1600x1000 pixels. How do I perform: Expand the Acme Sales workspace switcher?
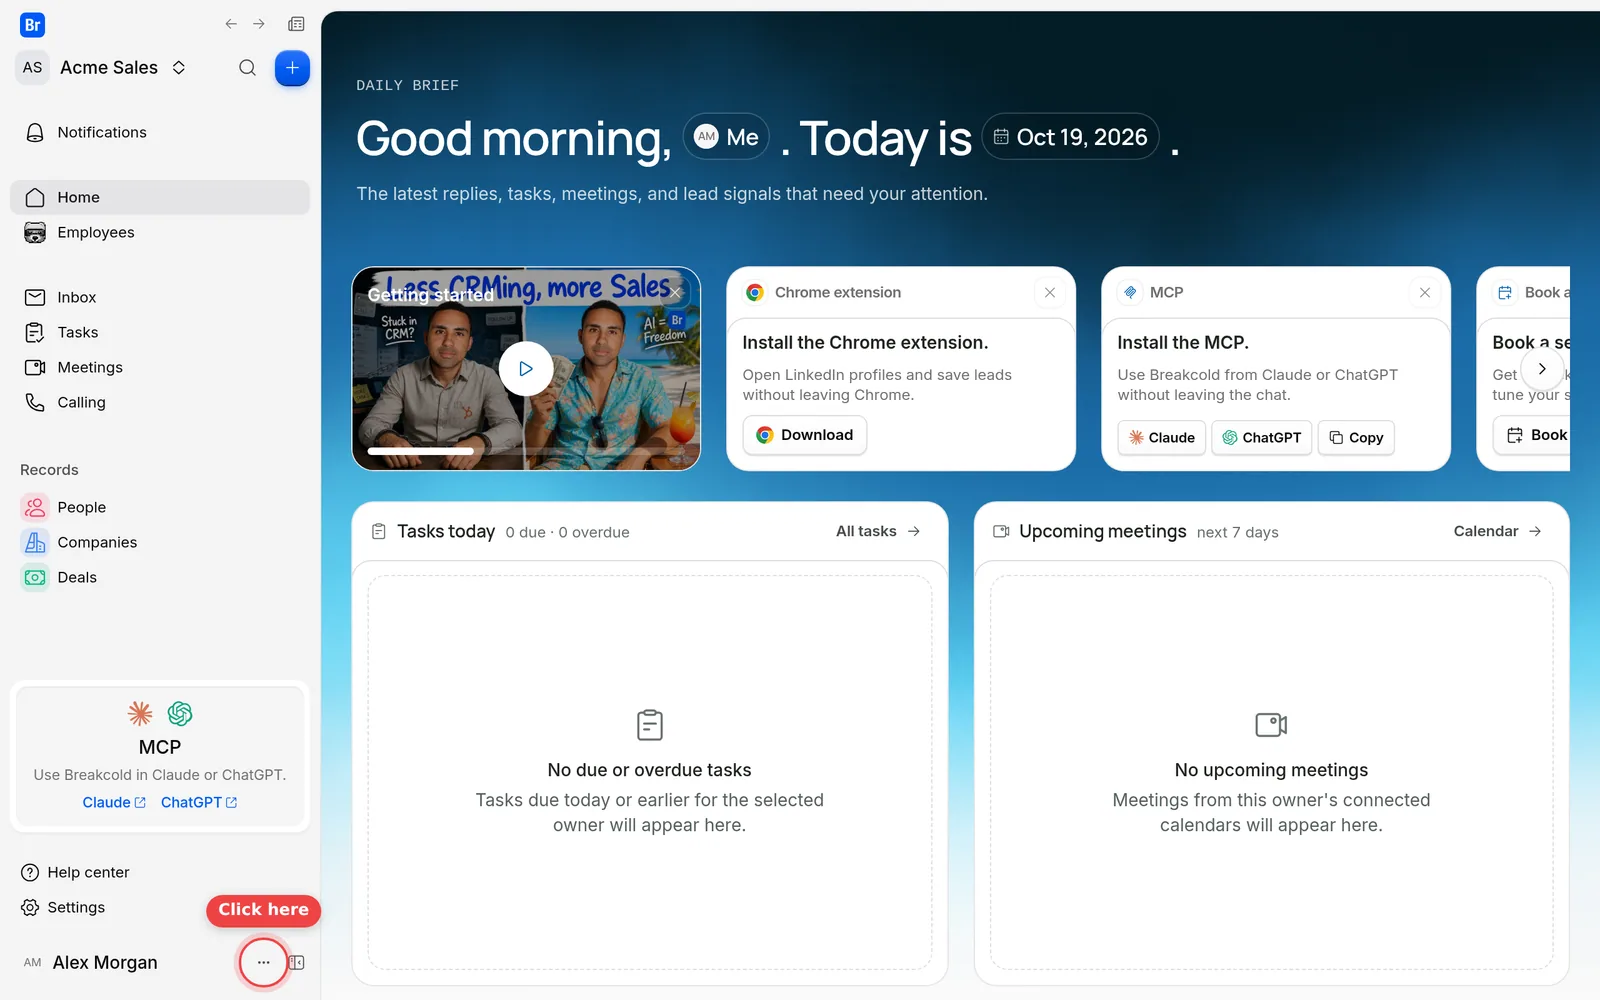(103, 67)
